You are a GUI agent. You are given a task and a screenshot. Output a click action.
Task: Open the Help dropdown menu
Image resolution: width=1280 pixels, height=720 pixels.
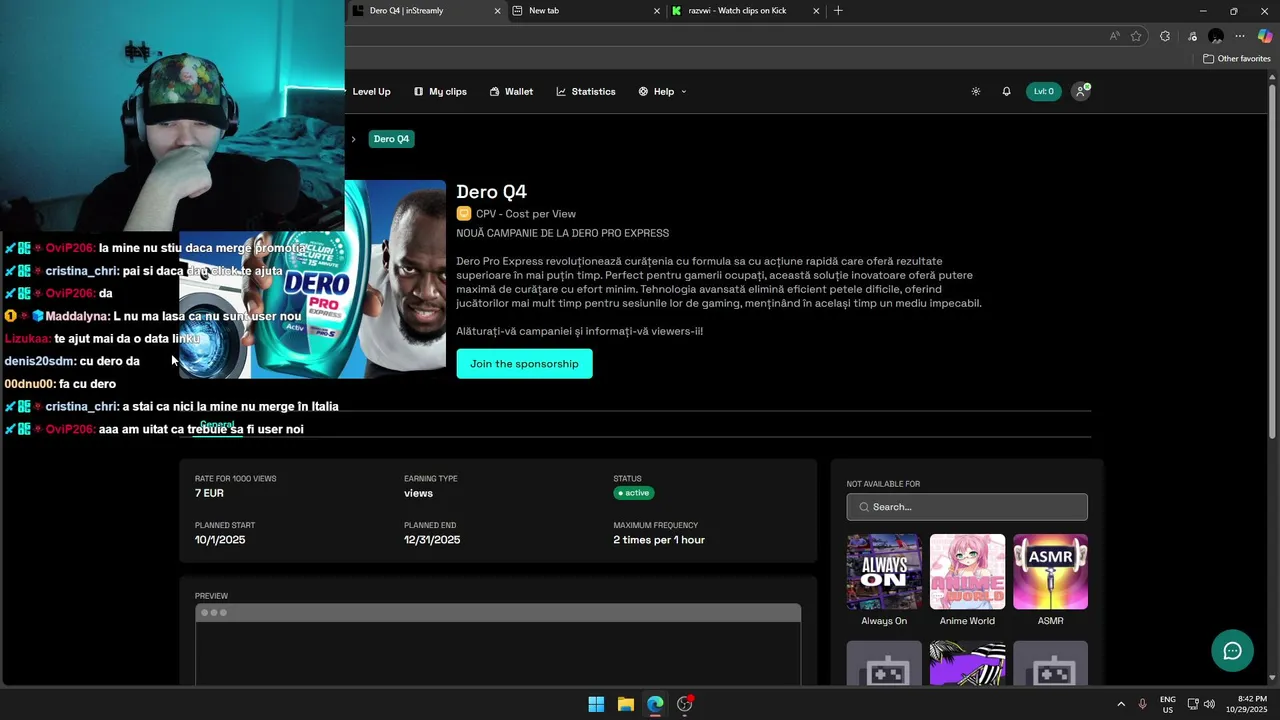click(663, 91)
